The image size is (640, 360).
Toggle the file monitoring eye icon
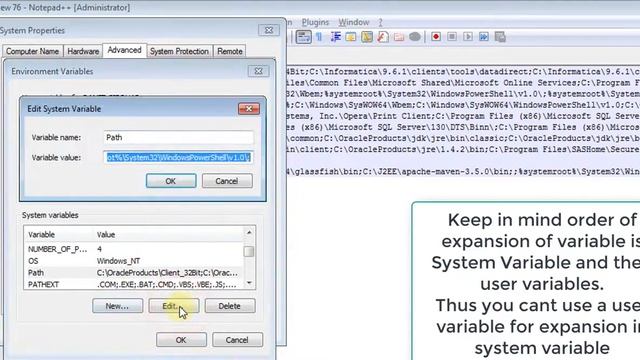[415, 37]
